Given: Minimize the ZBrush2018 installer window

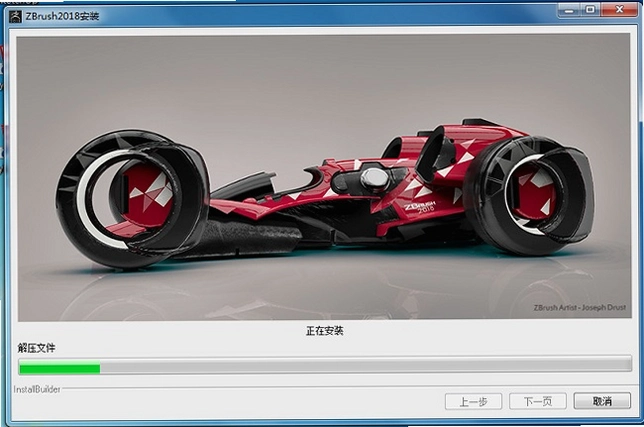Looking at the screenshot, I should pyautogui.click(x=569, y=9).
